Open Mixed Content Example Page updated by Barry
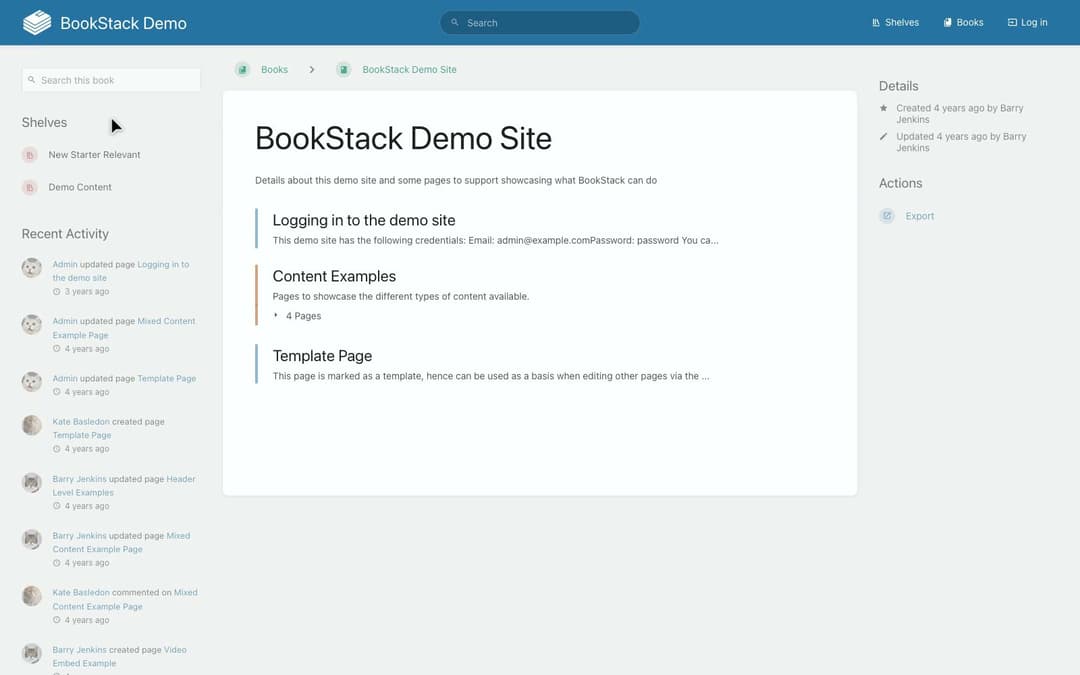This screenshot has width=1080, height=675. pyautogui.click(x=121, y=543)
